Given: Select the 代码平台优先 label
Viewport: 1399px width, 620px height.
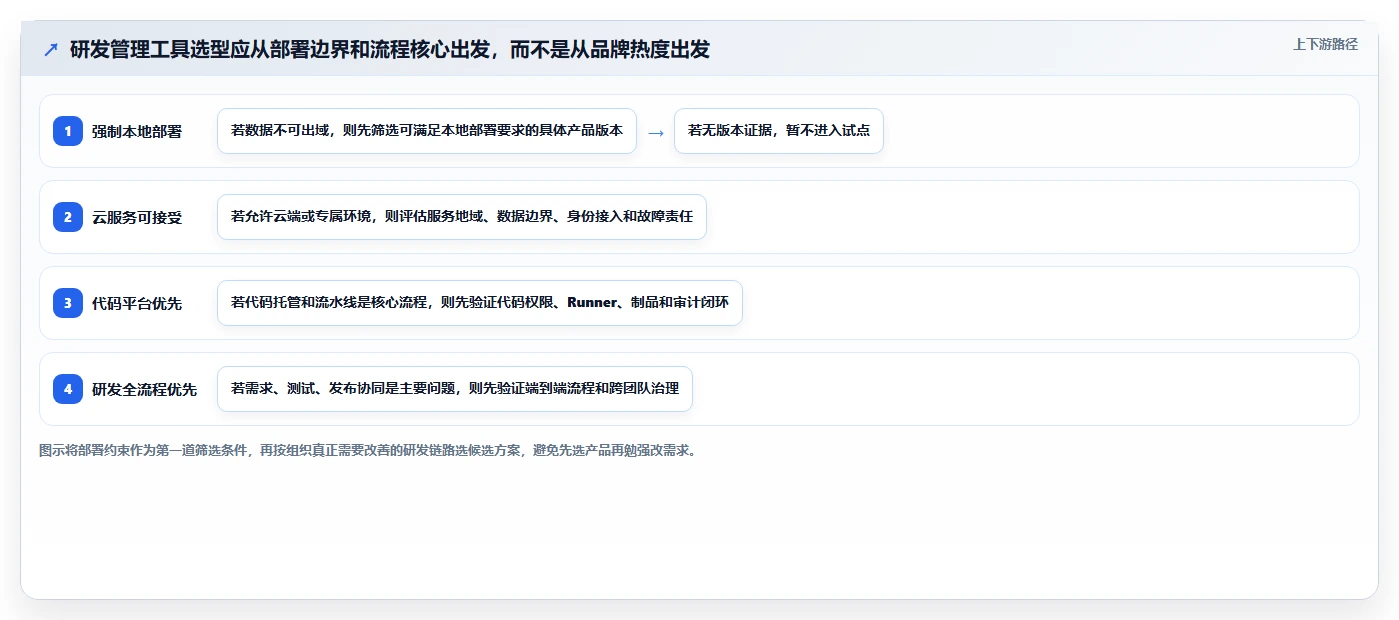Looking at the screenshot, I should (137, 304).
